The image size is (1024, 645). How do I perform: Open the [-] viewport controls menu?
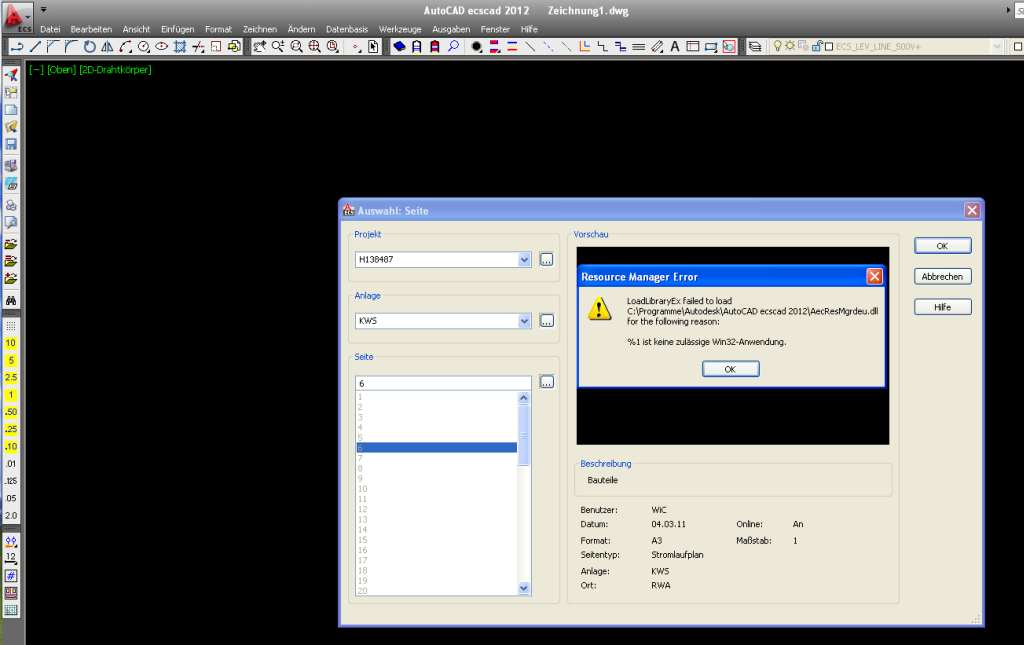coord(37,69)
